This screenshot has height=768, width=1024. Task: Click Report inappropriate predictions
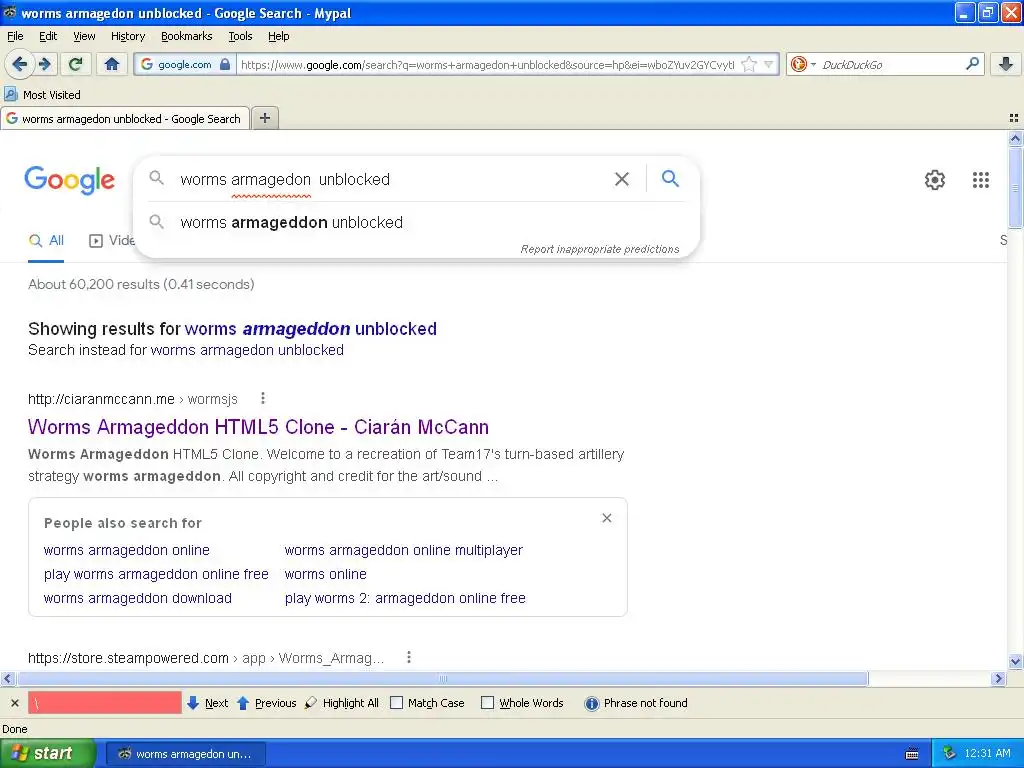[600, 249]
